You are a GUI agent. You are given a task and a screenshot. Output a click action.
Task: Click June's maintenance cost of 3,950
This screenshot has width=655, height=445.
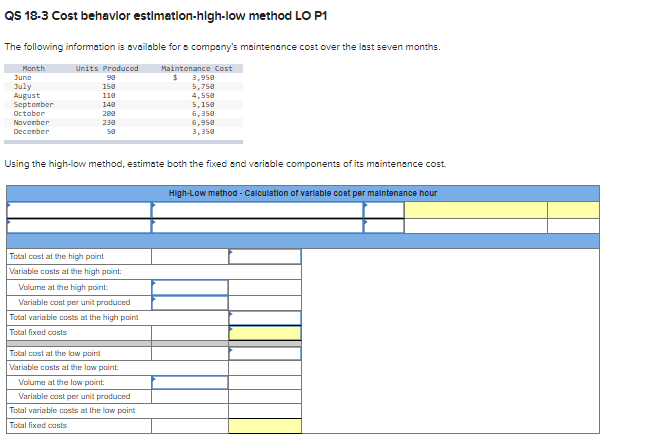[203, 78]
